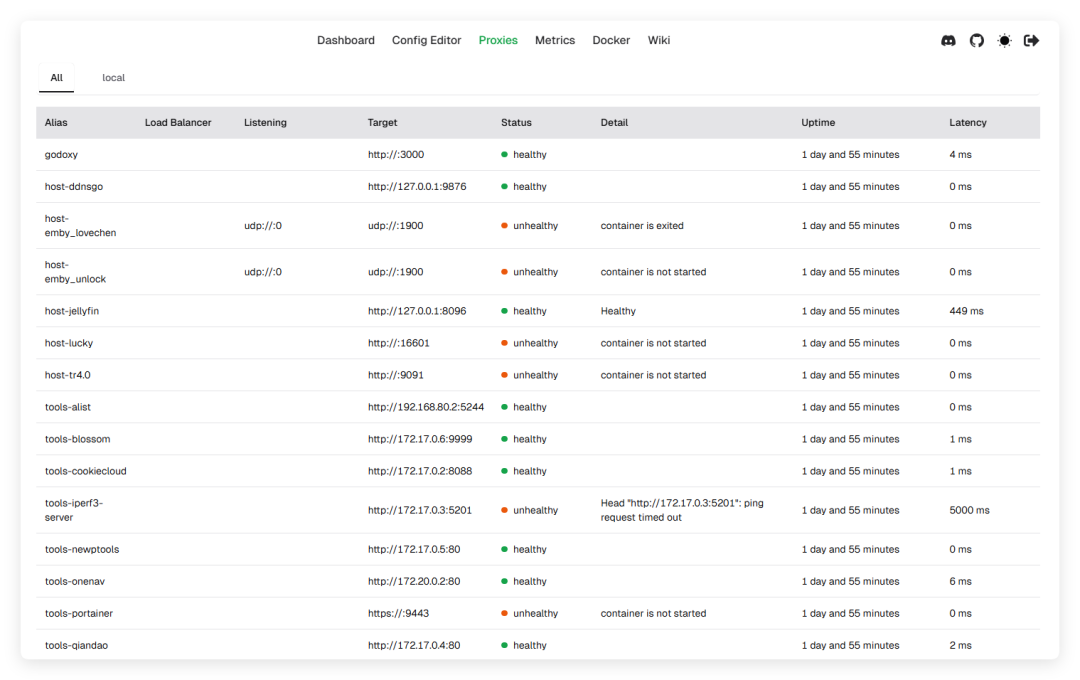
Task: Sort by the Alias column header
Action: click(56, 123)
